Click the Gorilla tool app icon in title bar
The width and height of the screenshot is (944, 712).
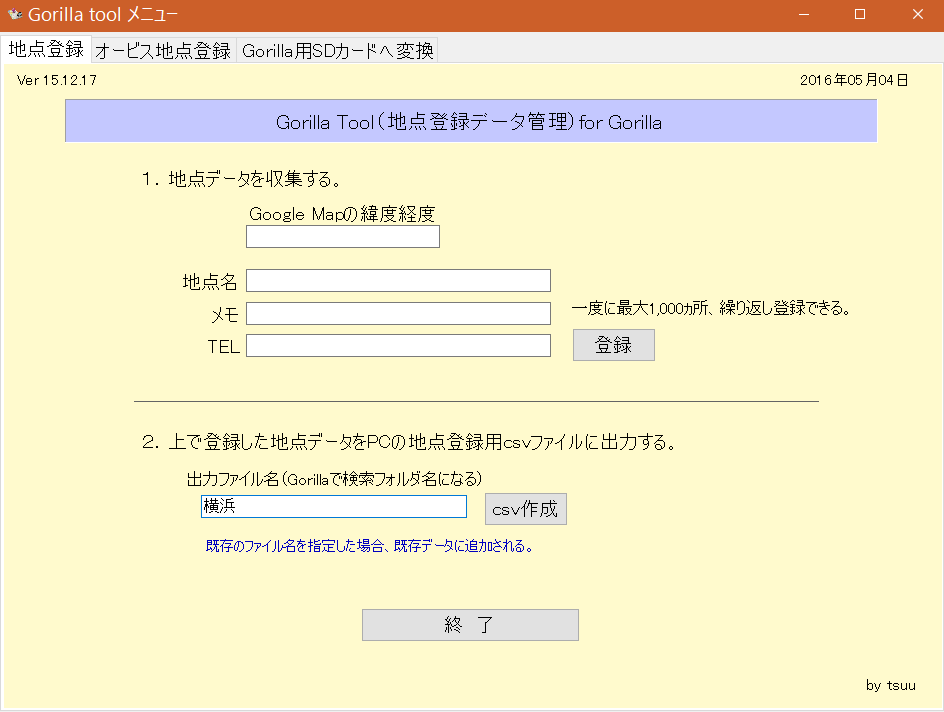(x=14, y=15)
